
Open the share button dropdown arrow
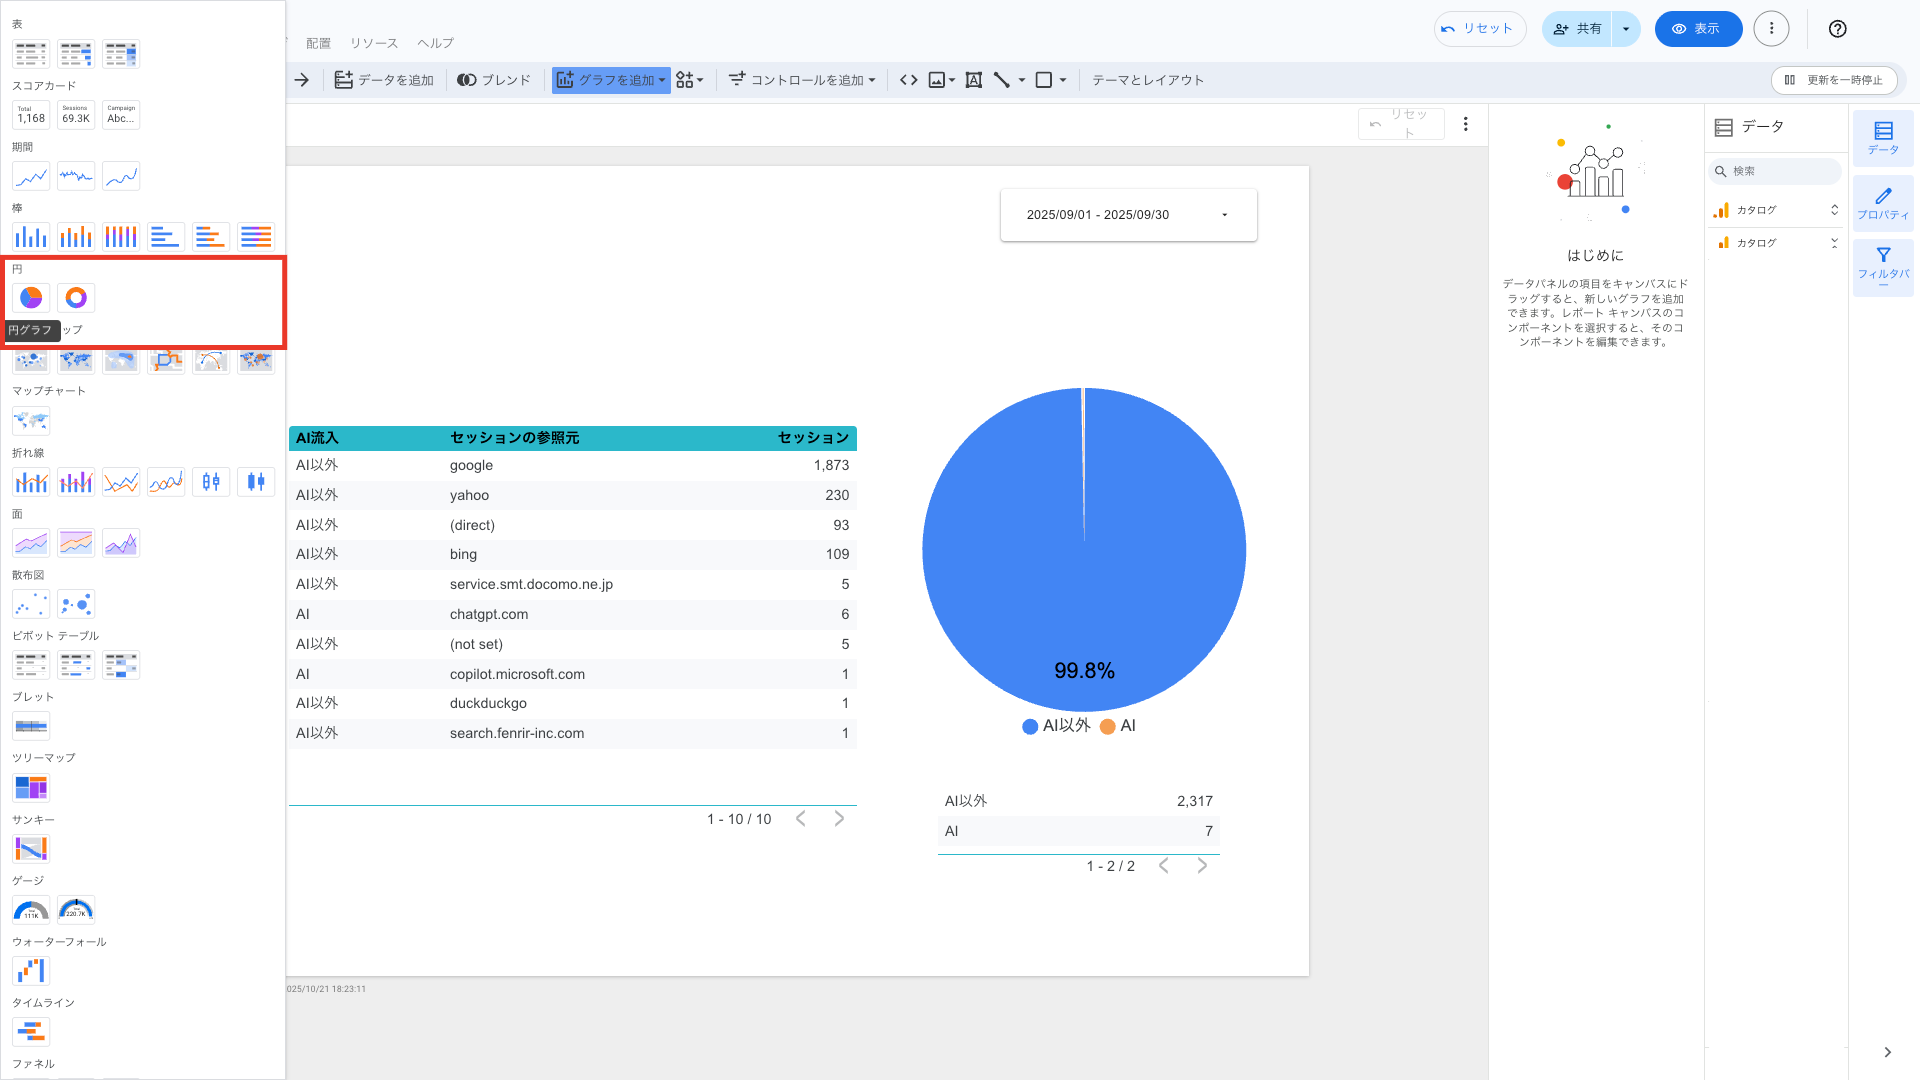point(1626,29)
